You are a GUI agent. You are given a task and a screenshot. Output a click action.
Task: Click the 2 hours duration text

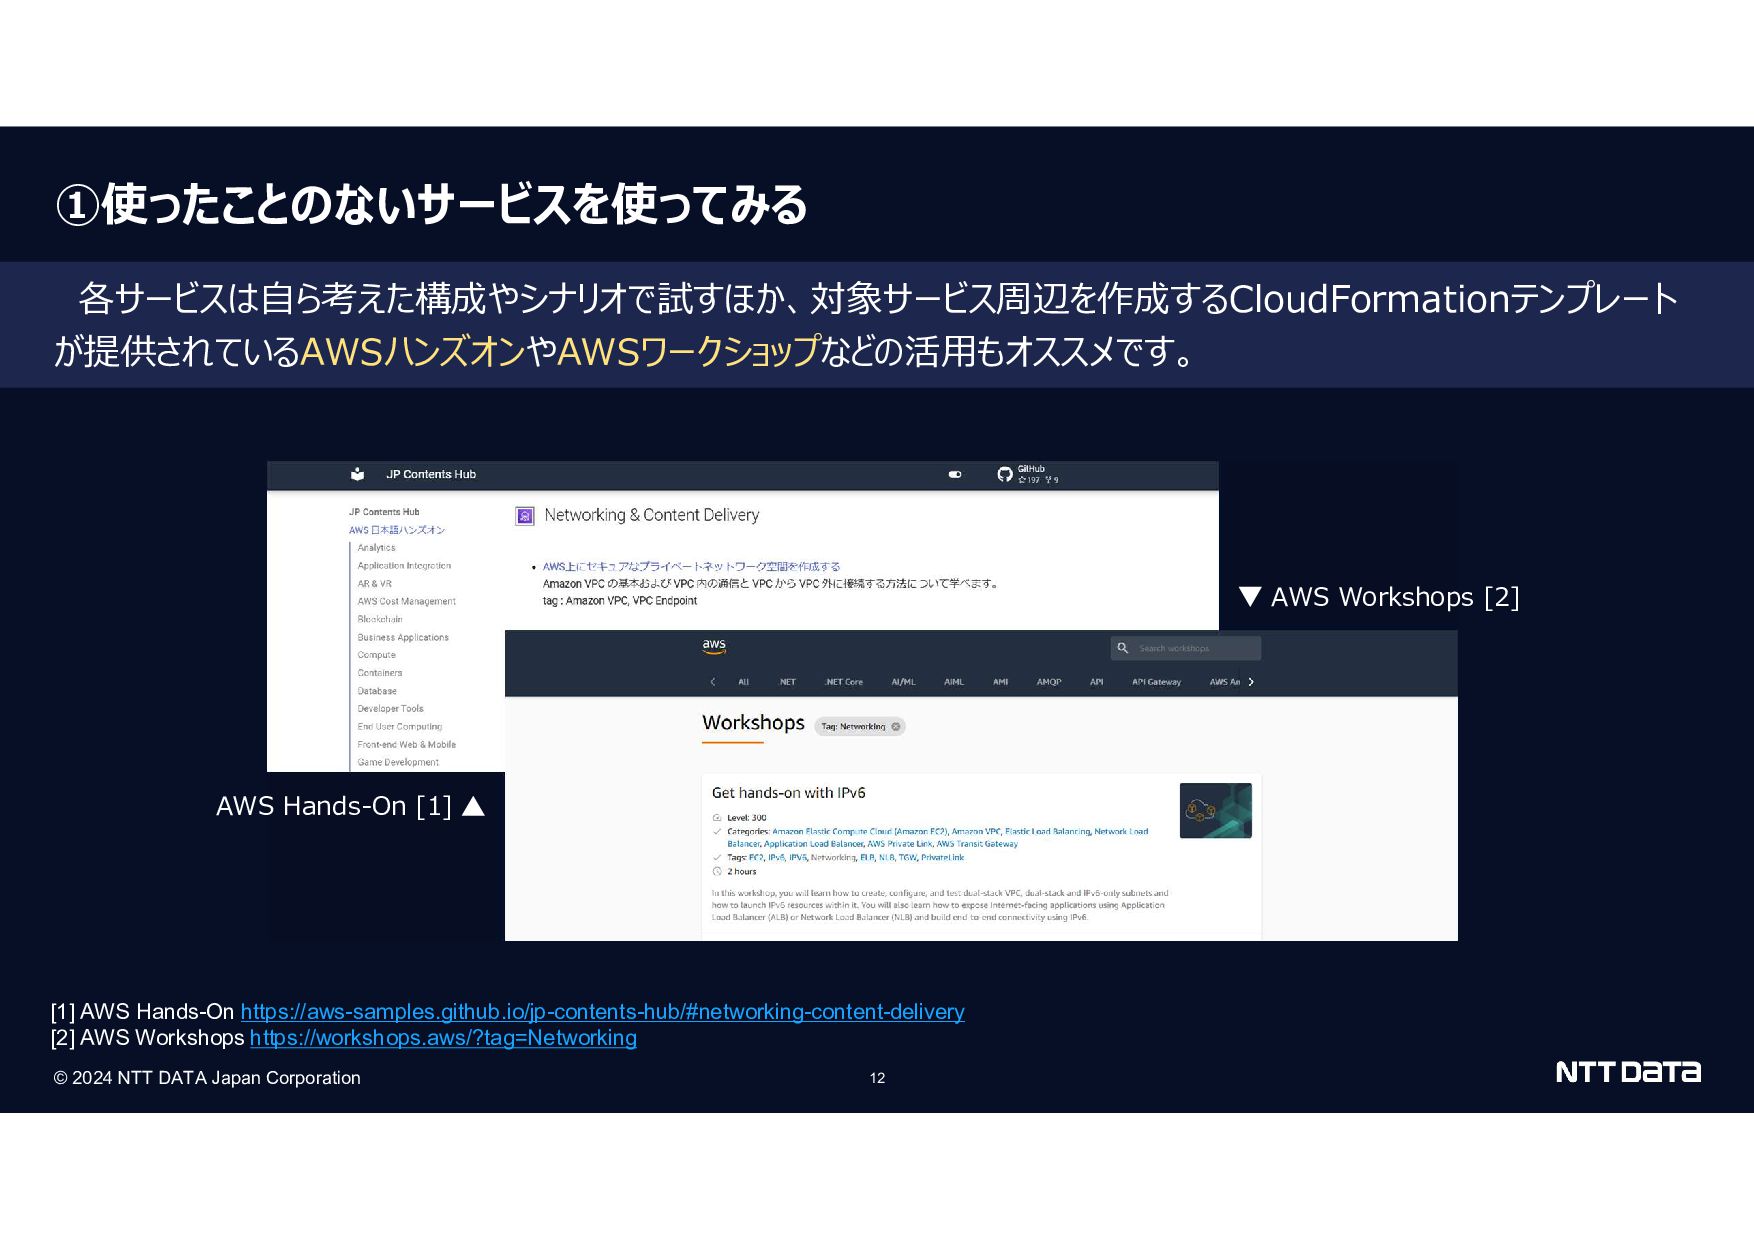click(742, 872)
